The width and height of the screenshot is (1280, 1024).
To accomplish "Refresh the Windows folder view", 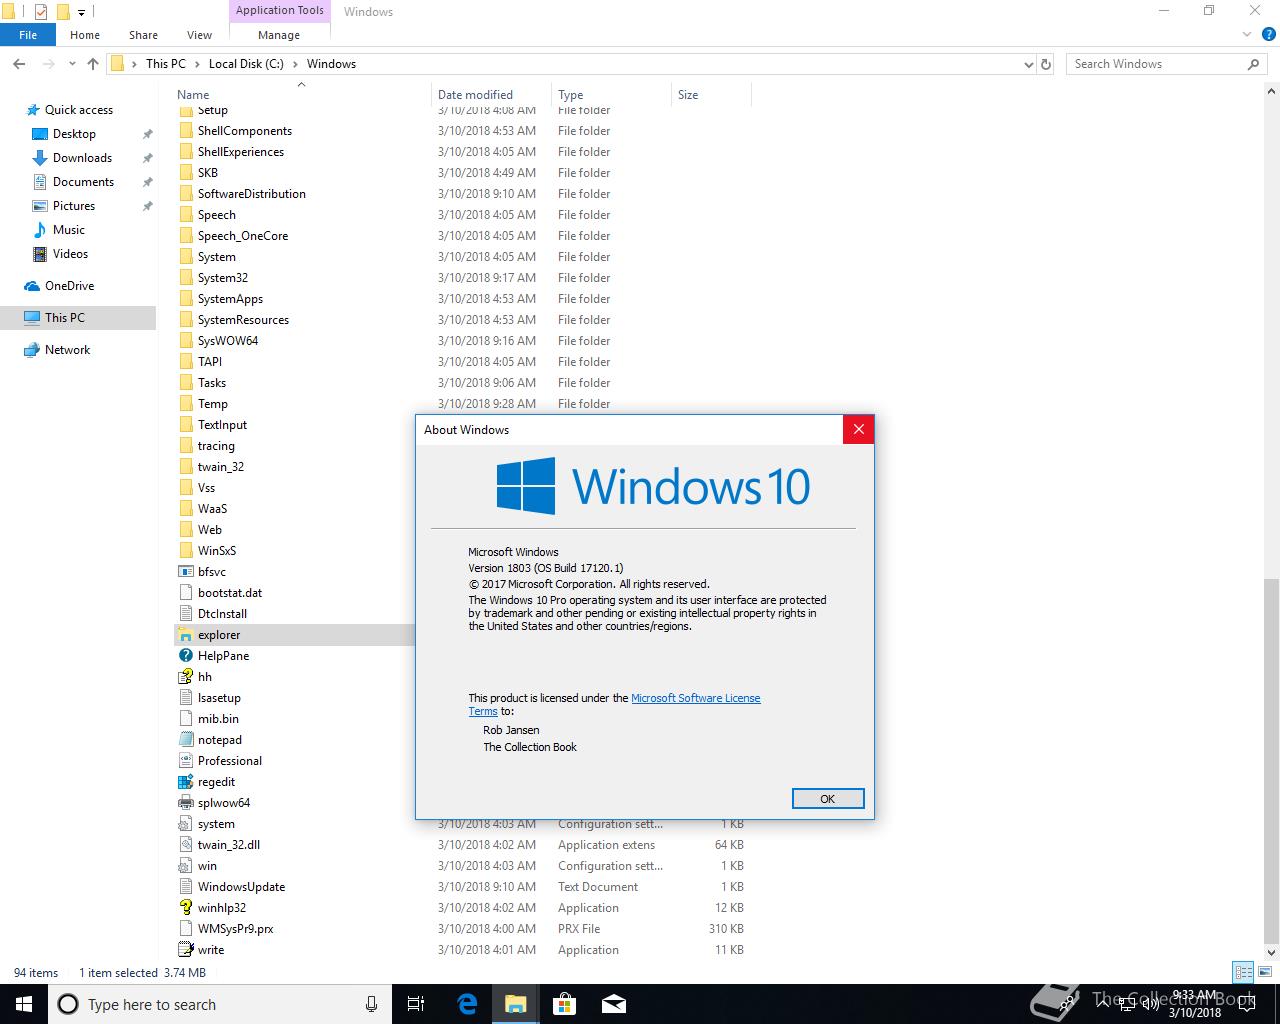I will coord(1046,64).
